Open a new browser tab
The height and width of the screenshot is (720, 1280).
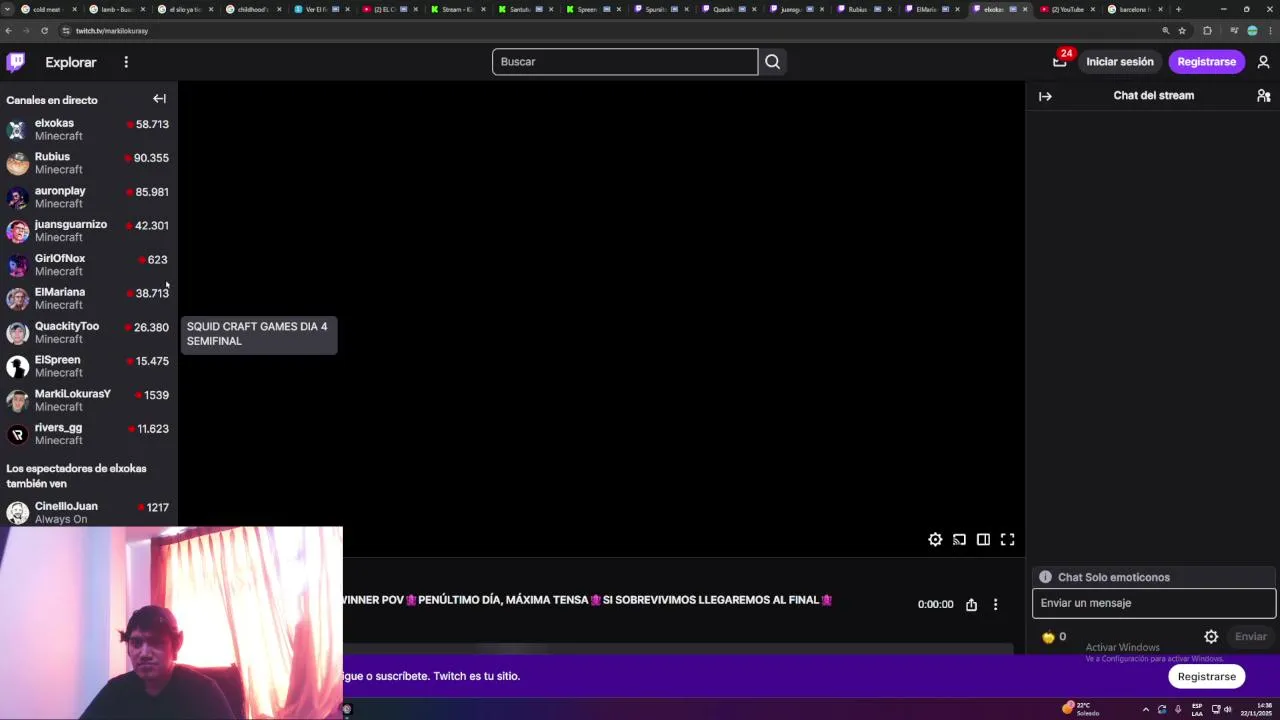tap(1178, 9)
